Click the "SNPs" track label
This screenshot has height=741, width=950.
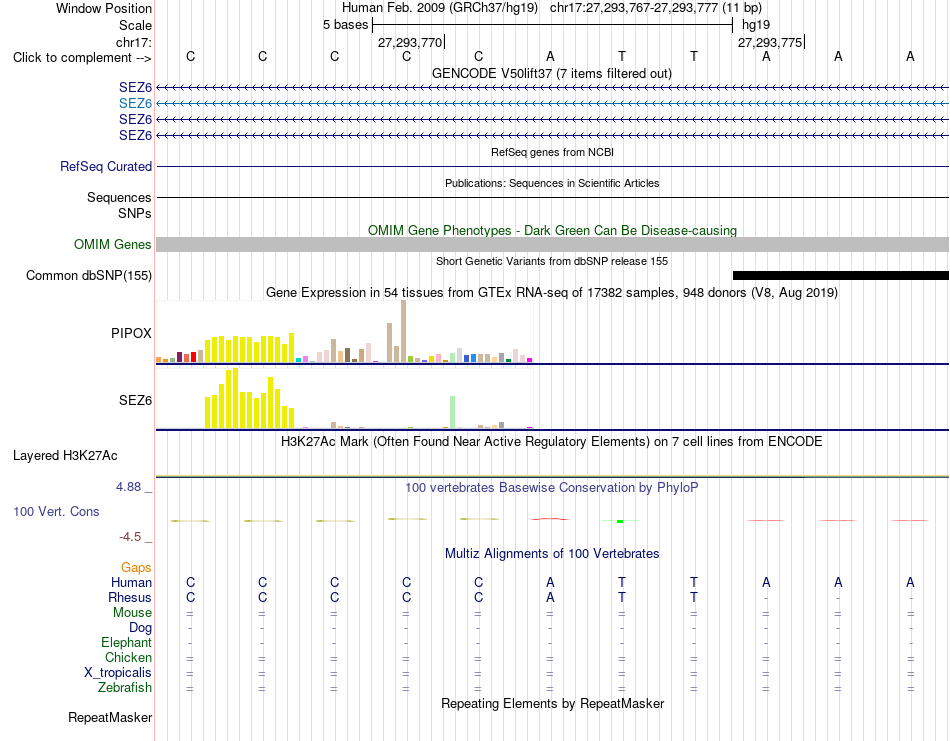coord(135,213)
